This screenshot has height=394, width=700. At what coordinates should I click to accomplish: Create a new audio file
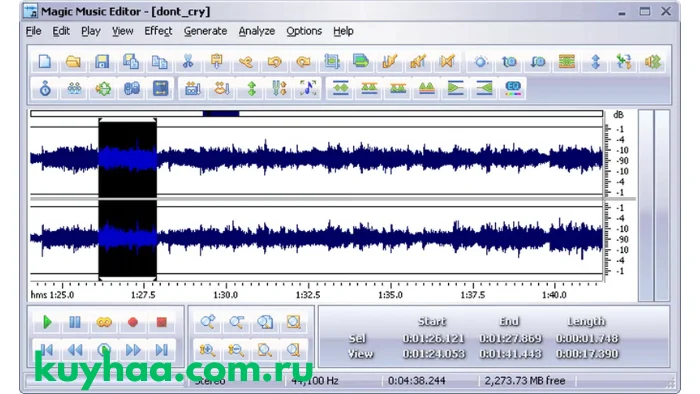[45, 62]
